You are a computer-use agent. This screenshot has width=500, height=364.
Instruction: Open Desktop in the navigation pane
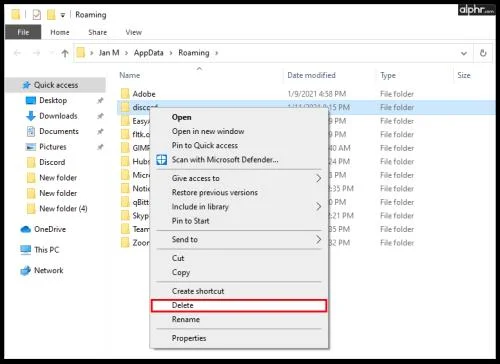click(x=53, y=100)
